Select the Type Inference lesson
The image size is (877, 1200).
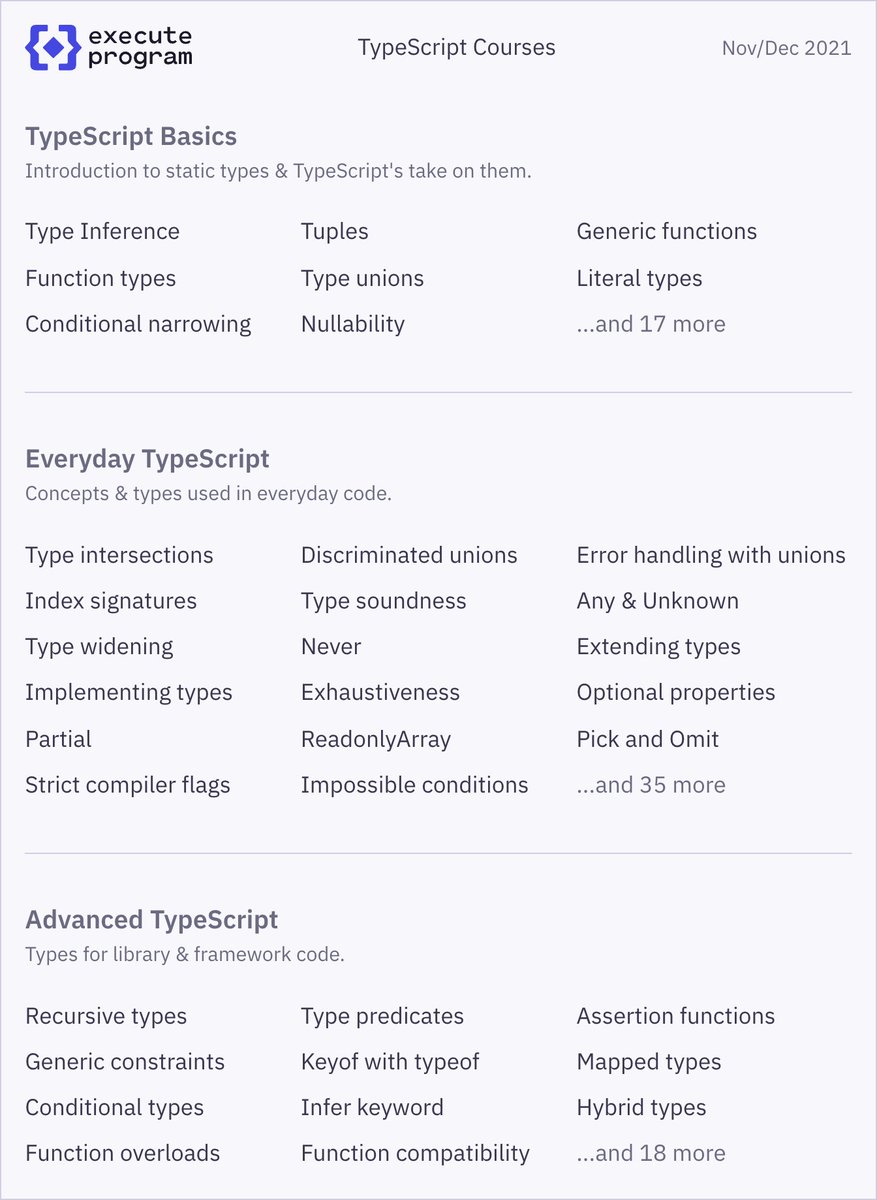coord(102,232)
